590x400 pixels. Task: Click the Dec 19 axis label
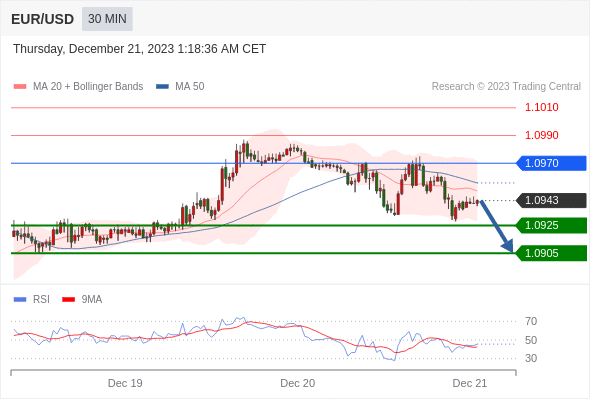click(125, 383)
